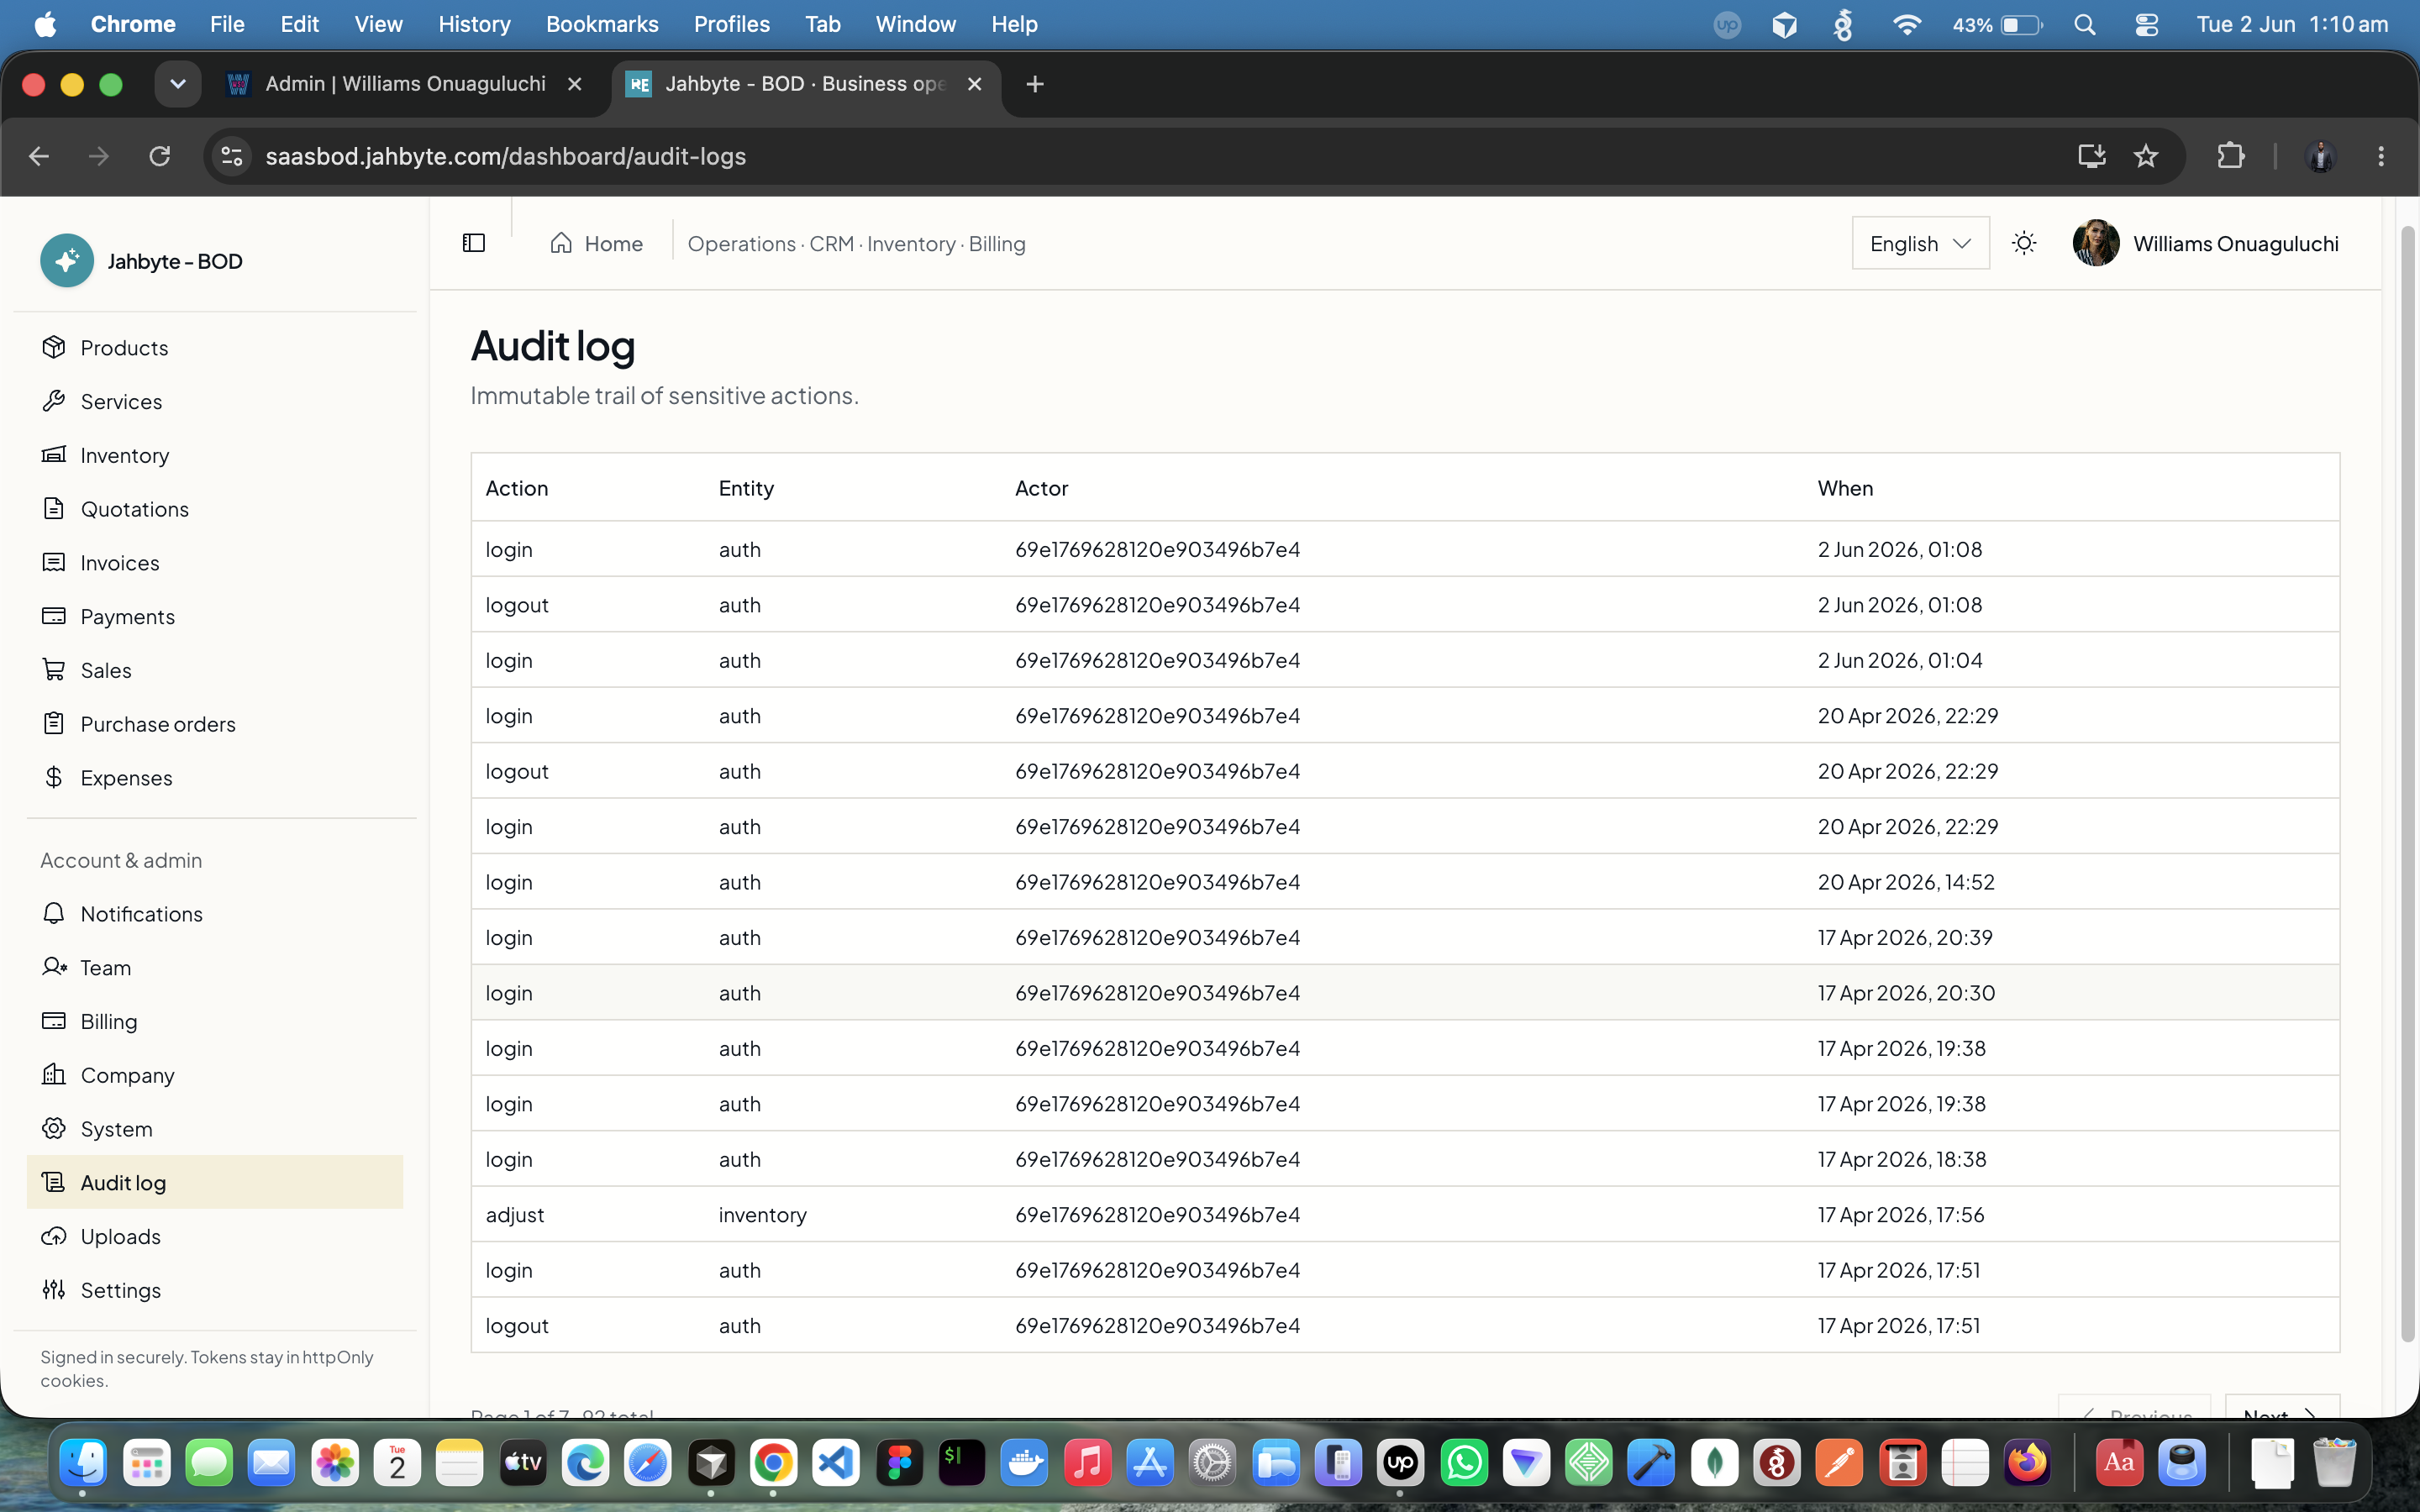
Task: Open Products in the sidebar
Action: click(214, 347)
